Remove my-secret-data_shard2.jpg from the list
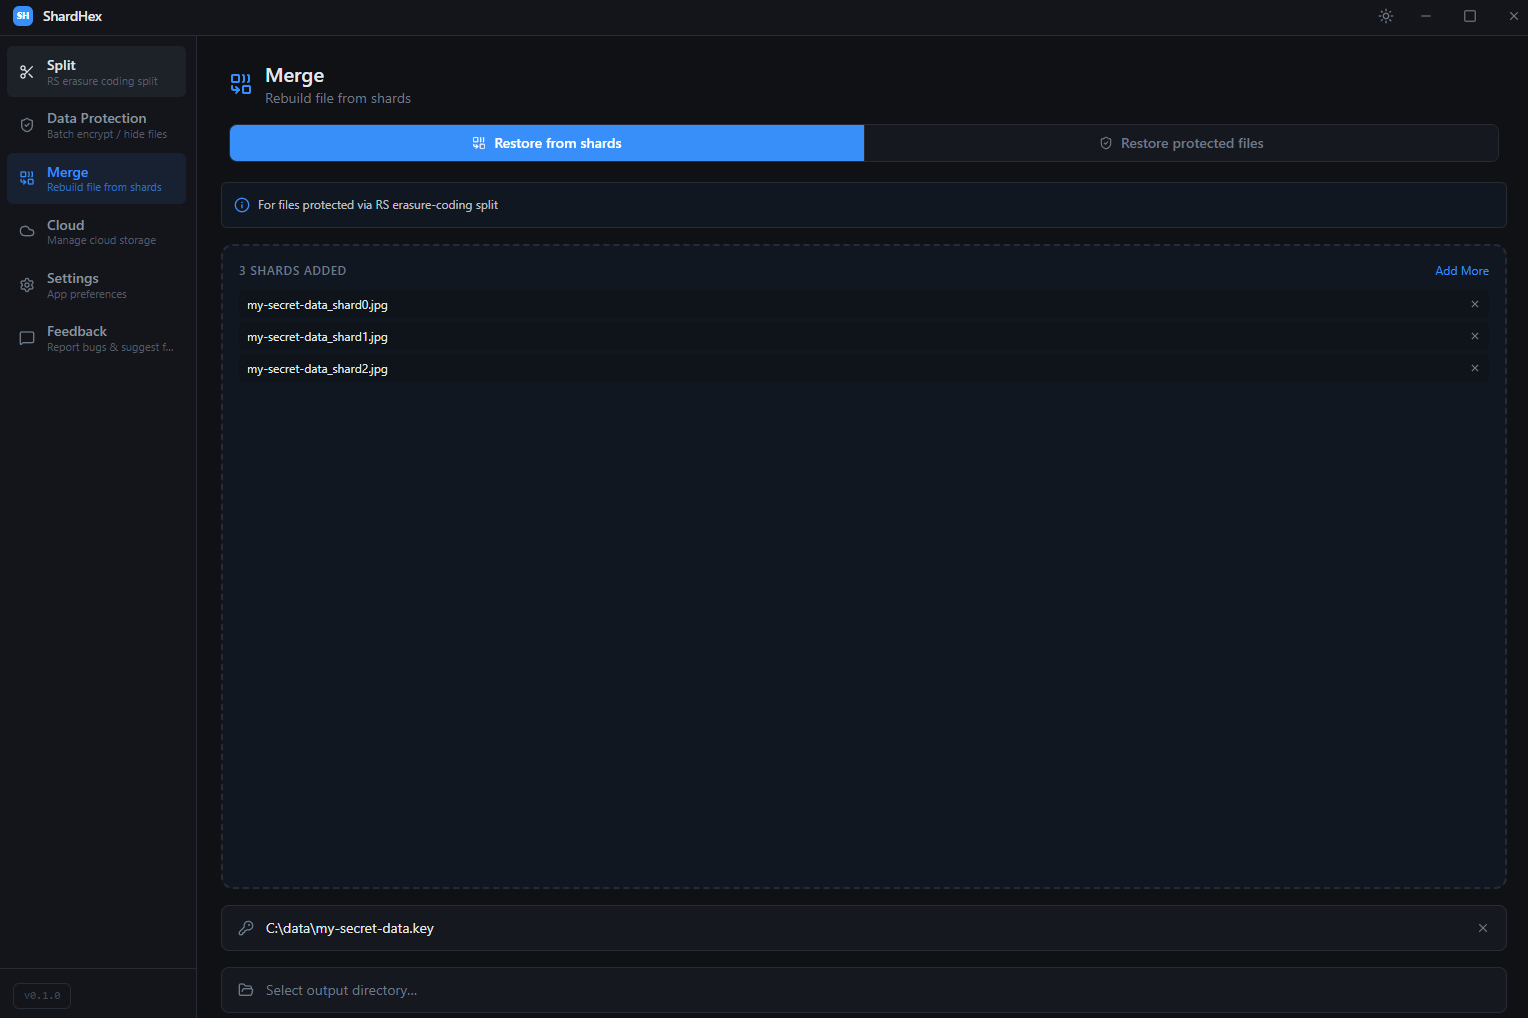 pyautogui.click(x=1474, y=368)
